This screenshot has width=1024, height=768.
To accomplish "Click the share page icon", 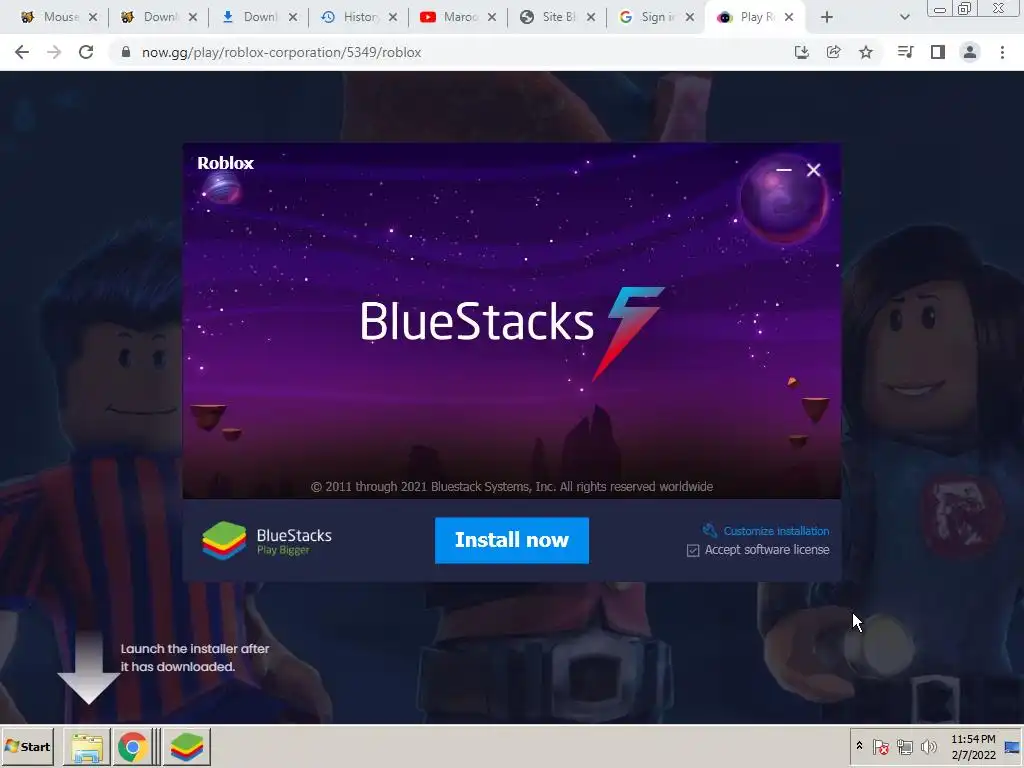I will pos(834,52).
